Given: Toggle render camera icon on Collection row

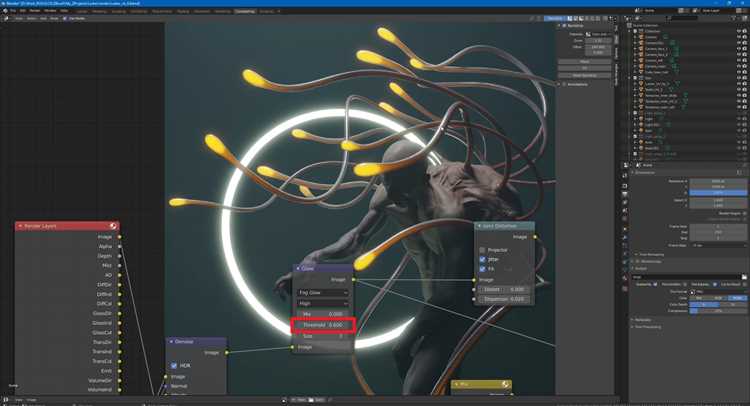Looking at the screenshot, I should (x=745, y=31).
